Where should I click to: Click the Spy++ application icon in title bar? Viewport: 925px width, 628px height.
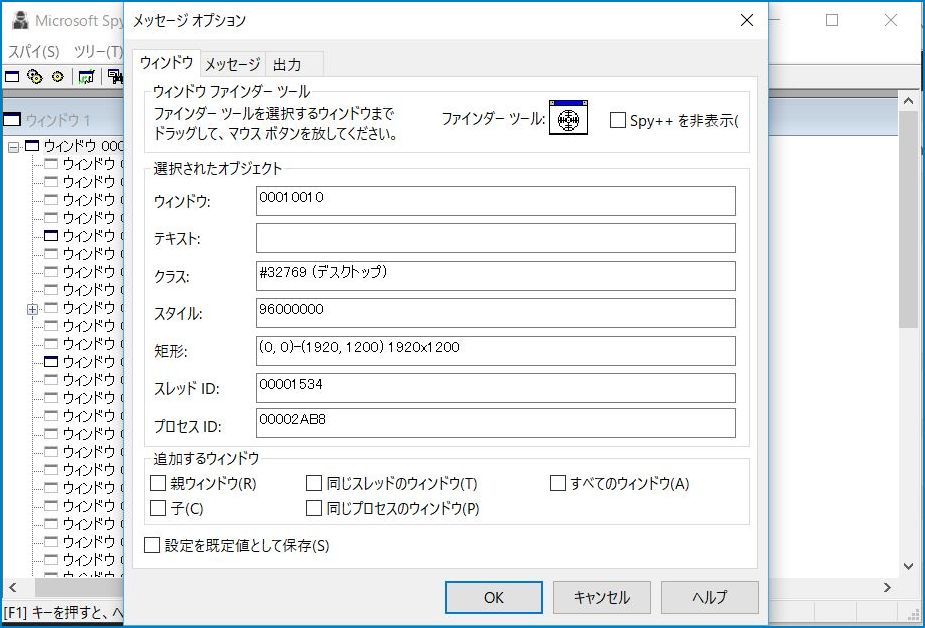click(20, 20)
